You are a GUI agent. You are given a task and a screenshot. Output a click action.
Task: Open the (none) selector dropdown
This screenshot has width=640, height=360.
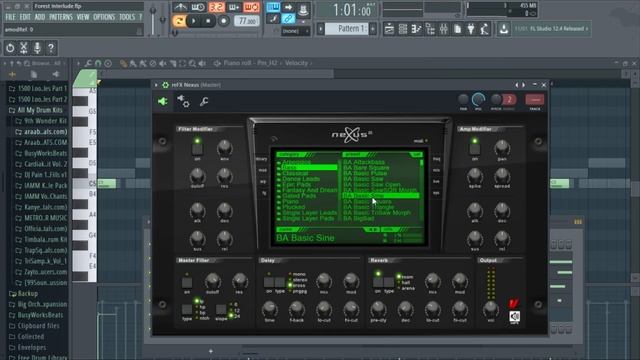[296, 31]
